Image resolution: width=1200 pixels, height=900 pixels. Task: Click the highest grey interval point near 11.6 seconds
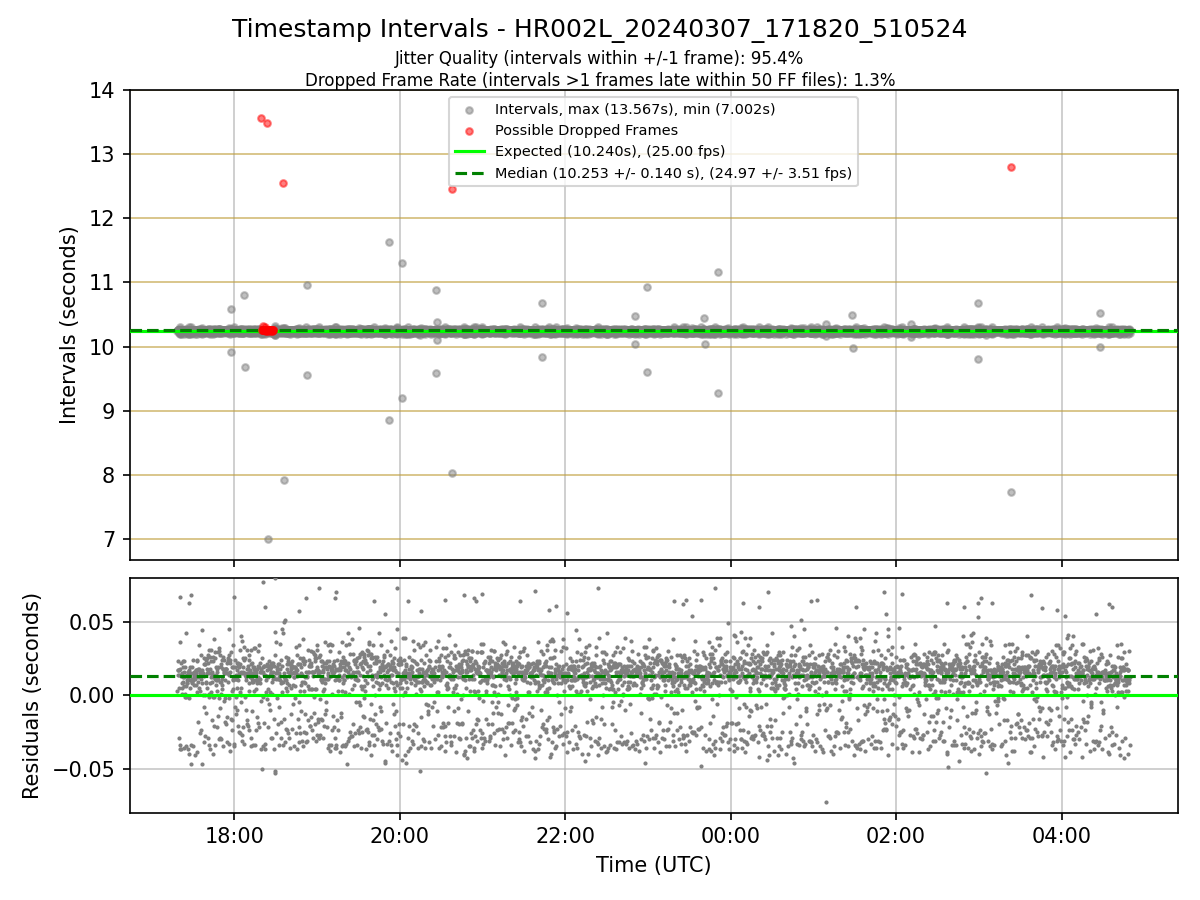click(x=389, y=242)
